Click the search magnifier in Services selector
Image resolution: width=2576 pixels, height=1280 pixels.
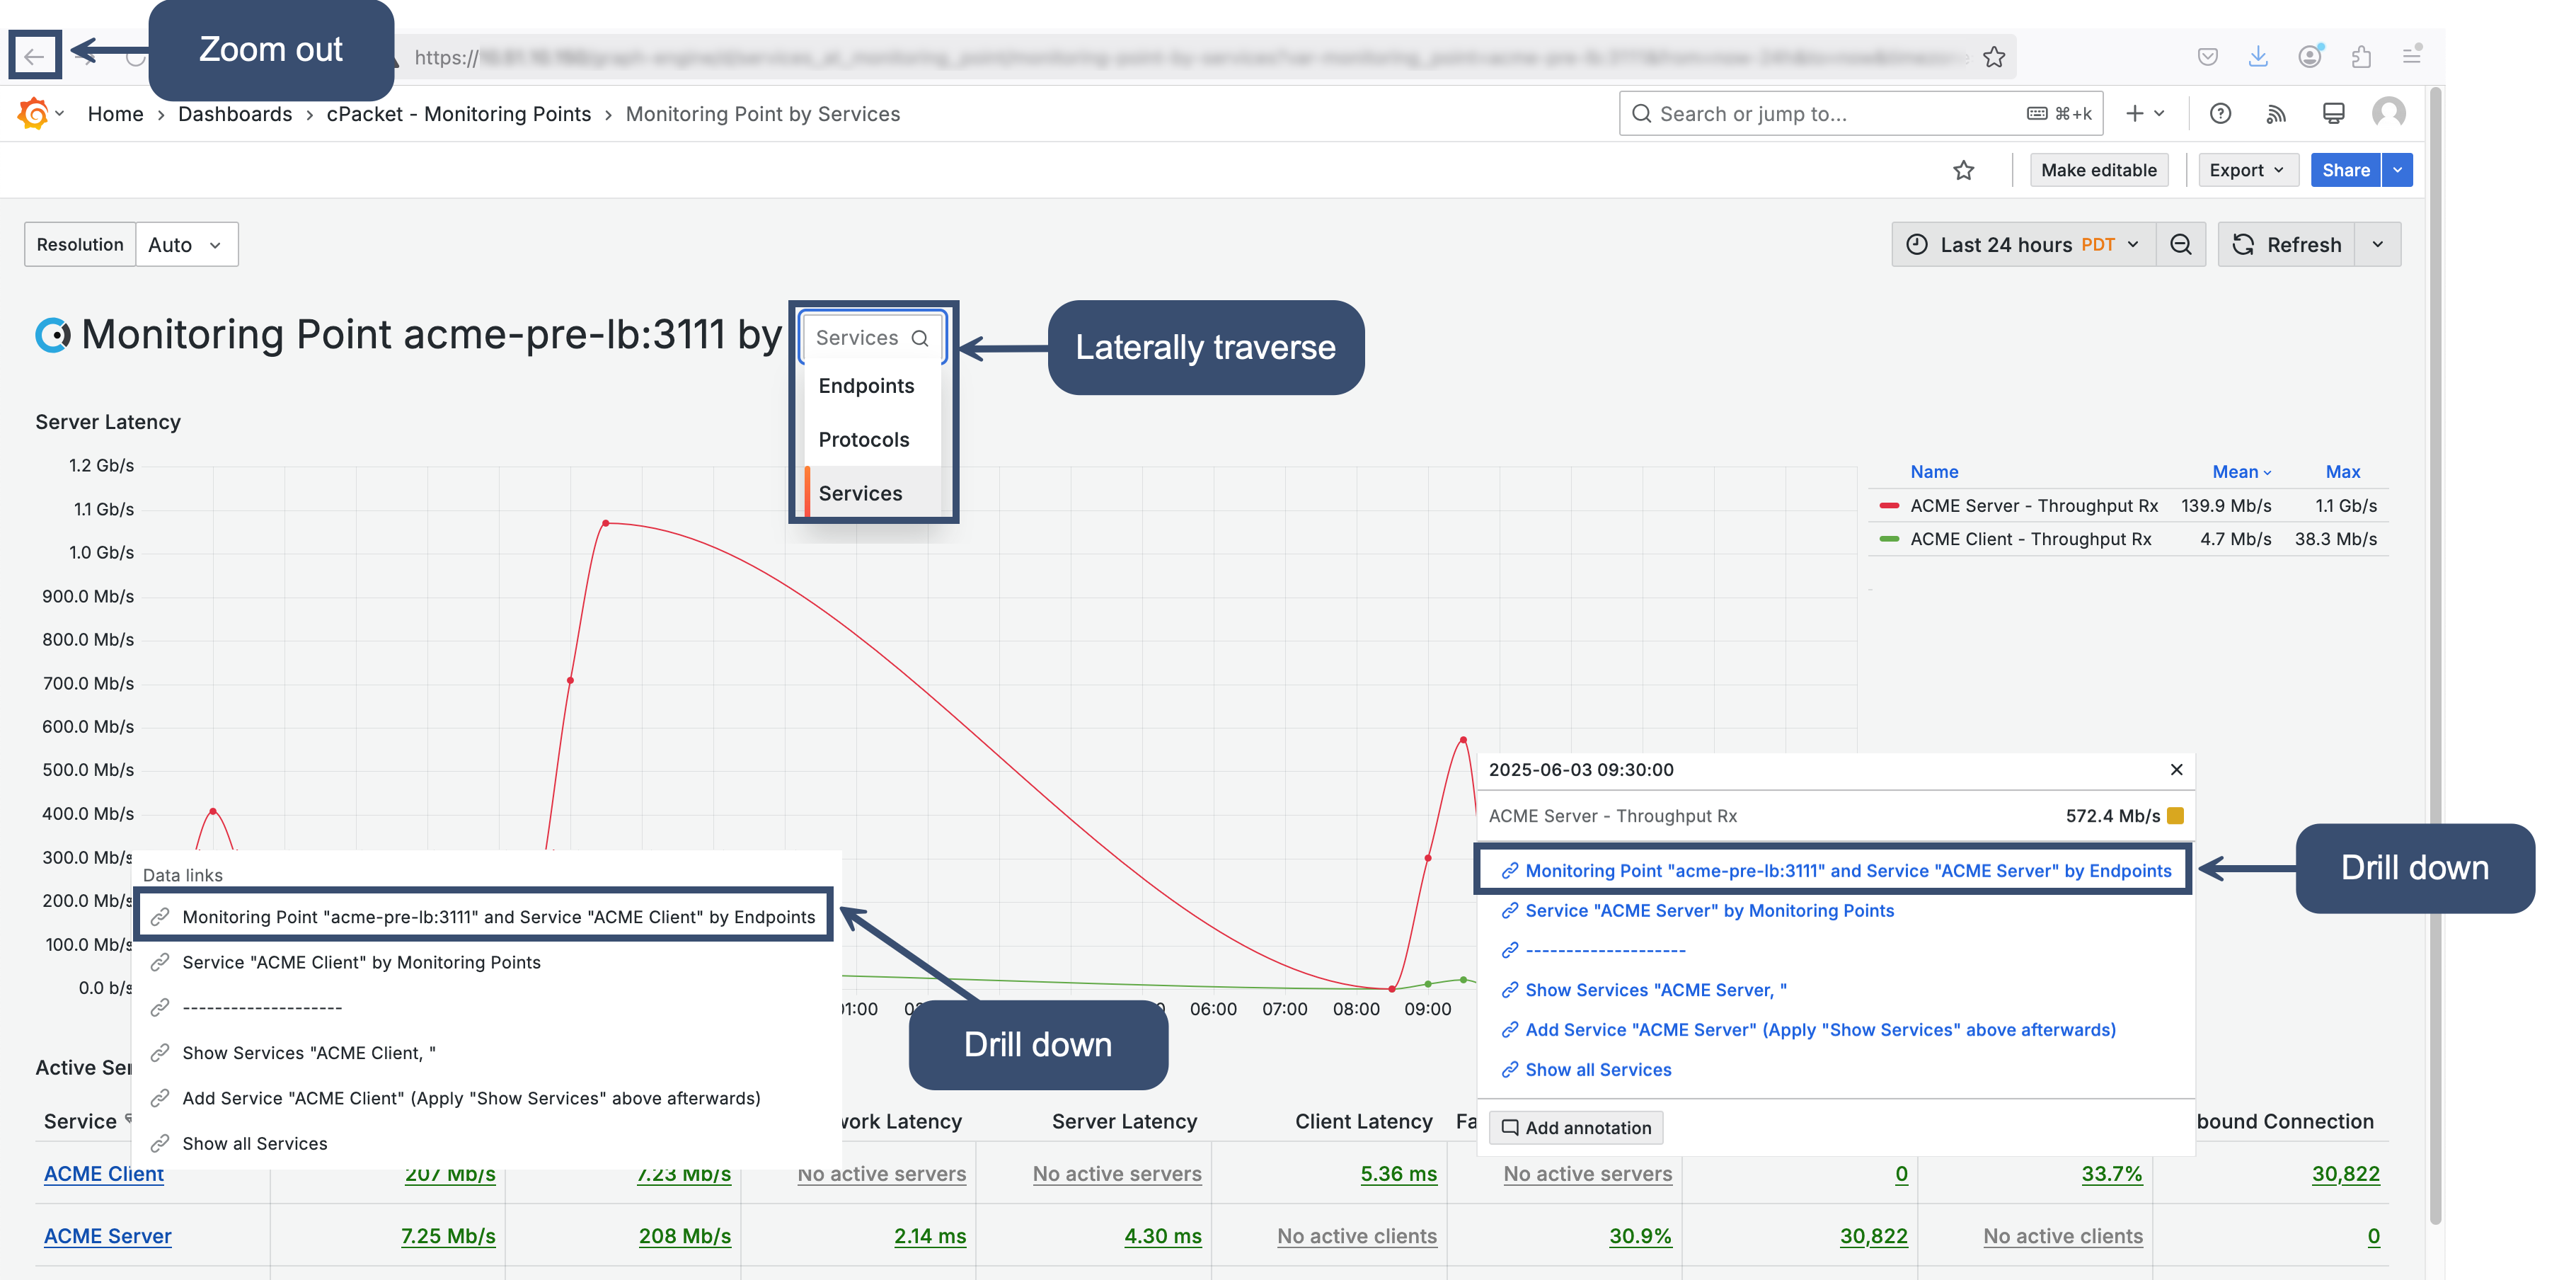[920, 339]
